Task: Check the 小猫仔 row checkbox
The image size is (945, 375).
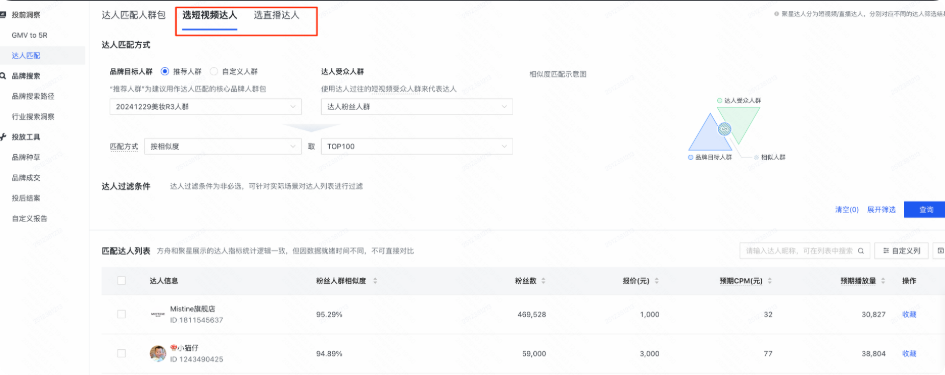Action: (x=122, y=353)
